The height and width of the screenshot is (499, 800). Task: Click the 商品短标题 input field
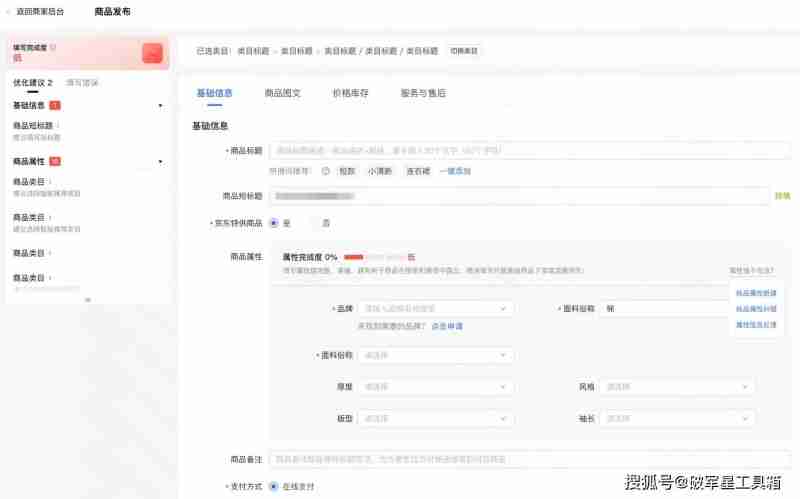point(519,196)
